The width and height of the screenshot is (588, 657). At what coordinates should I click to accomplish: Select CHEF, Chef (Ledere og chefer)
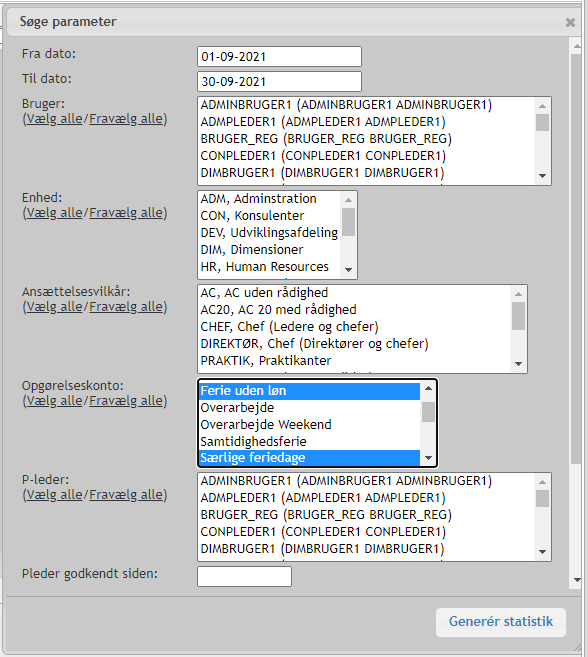tap(355, 326)
